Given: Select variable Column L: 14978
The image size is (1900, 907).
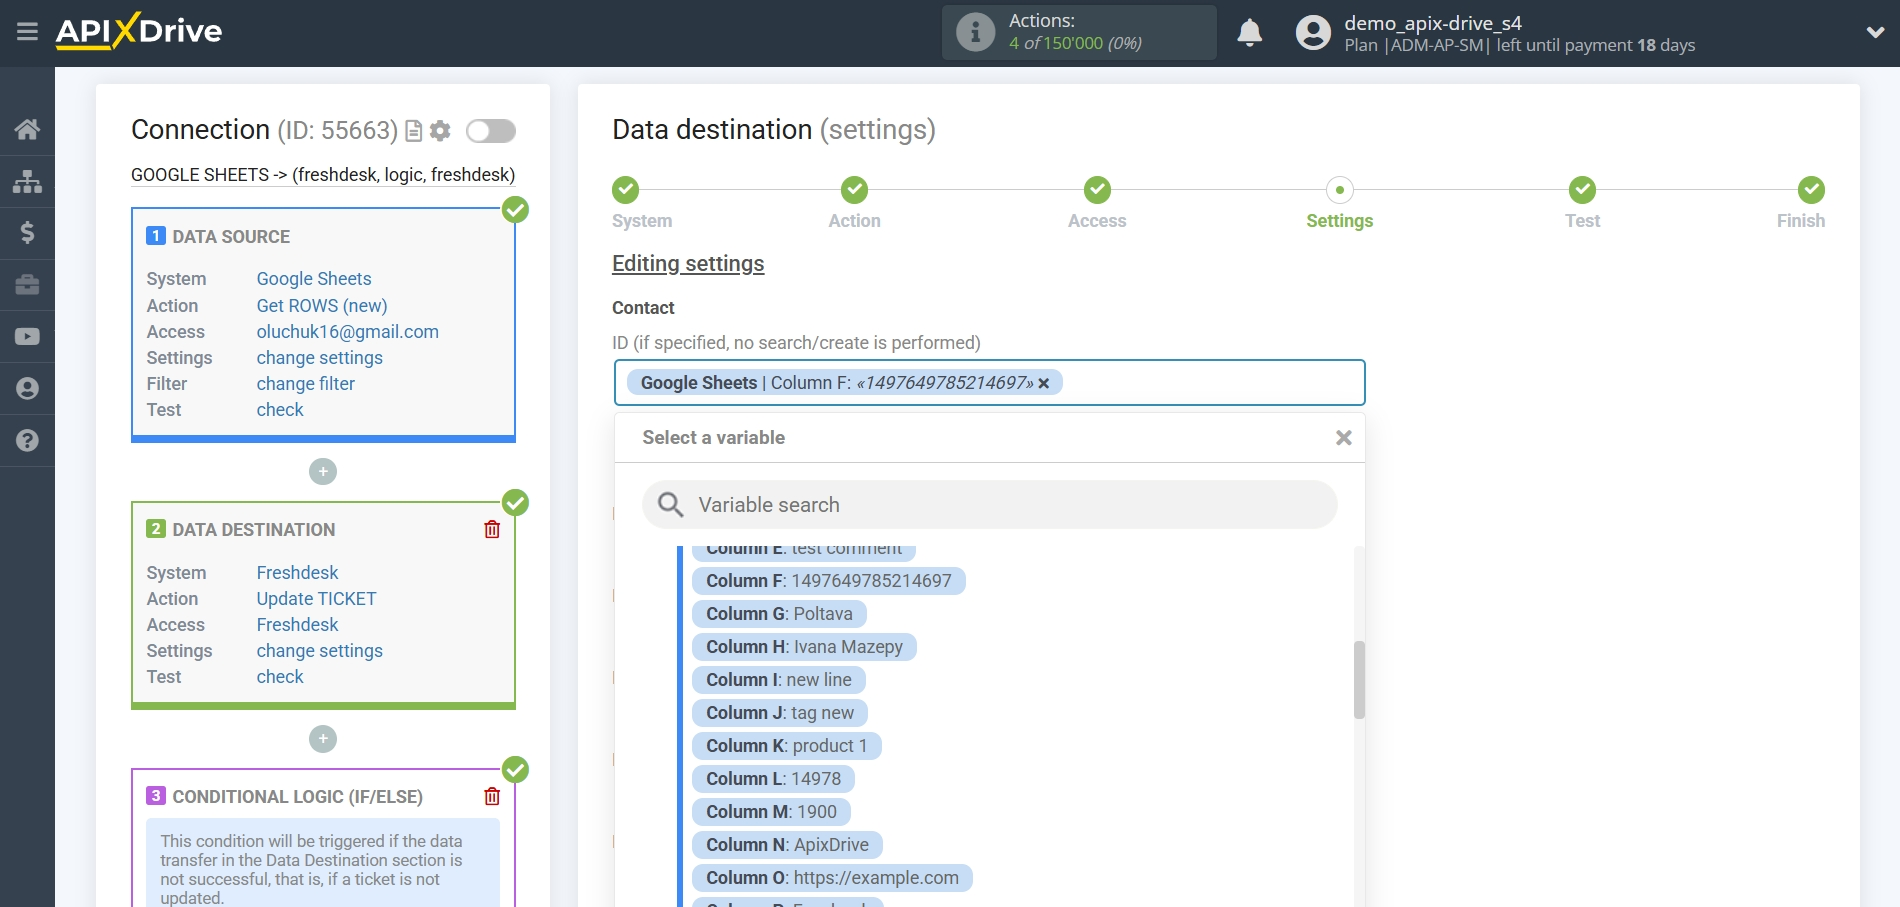Looking at the screenshot, I should pos(774,779).
